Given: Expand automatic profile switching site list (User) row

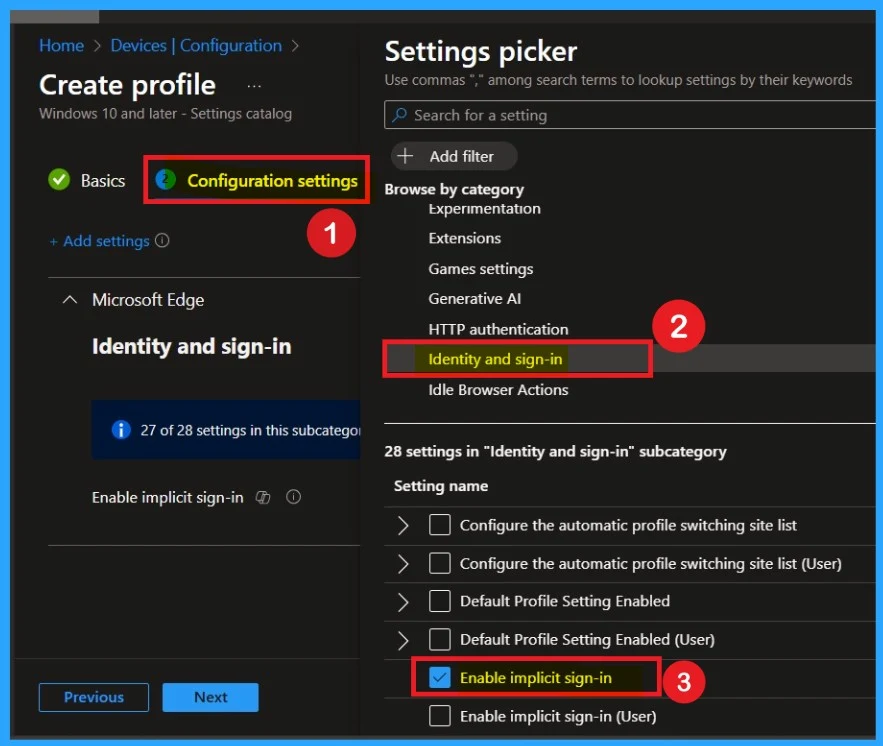Looking at the screenshot, I should [x=403, y=564].
